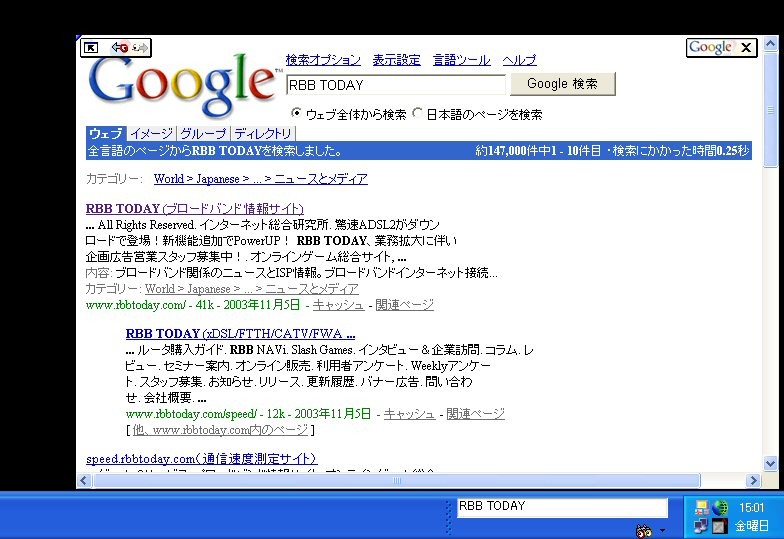Click the globe tray icon

tap(720, 508)
